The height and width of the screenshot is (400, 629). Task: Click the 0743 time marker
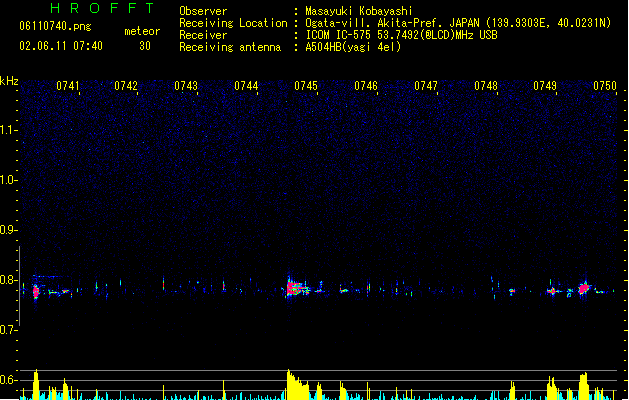click(x=186, y=86)
